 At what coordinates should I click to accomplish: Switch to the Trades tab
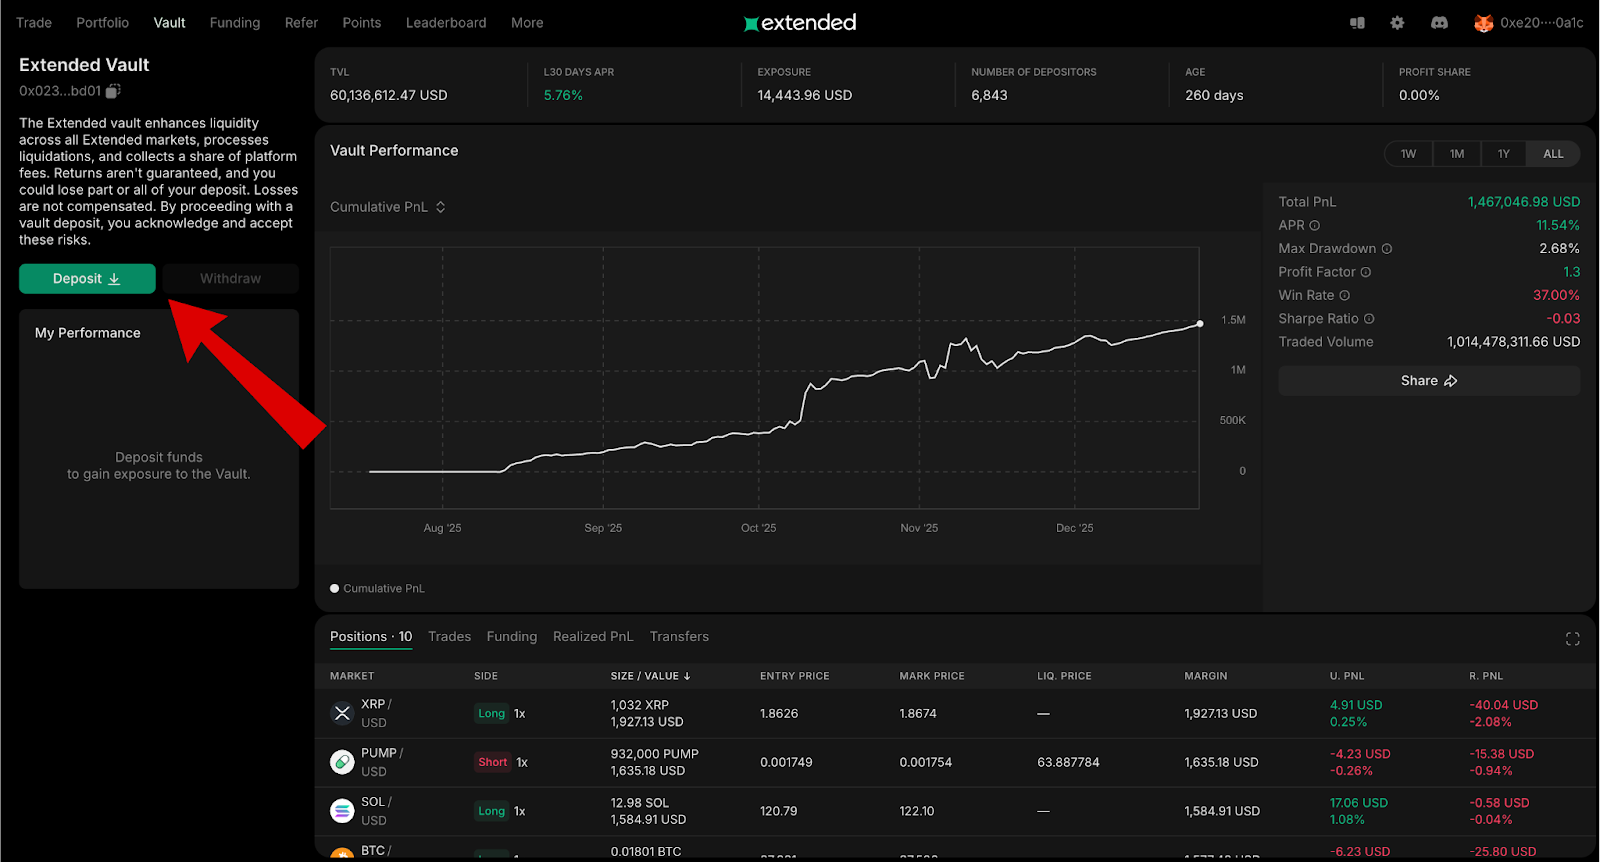[x=450, y=637]
